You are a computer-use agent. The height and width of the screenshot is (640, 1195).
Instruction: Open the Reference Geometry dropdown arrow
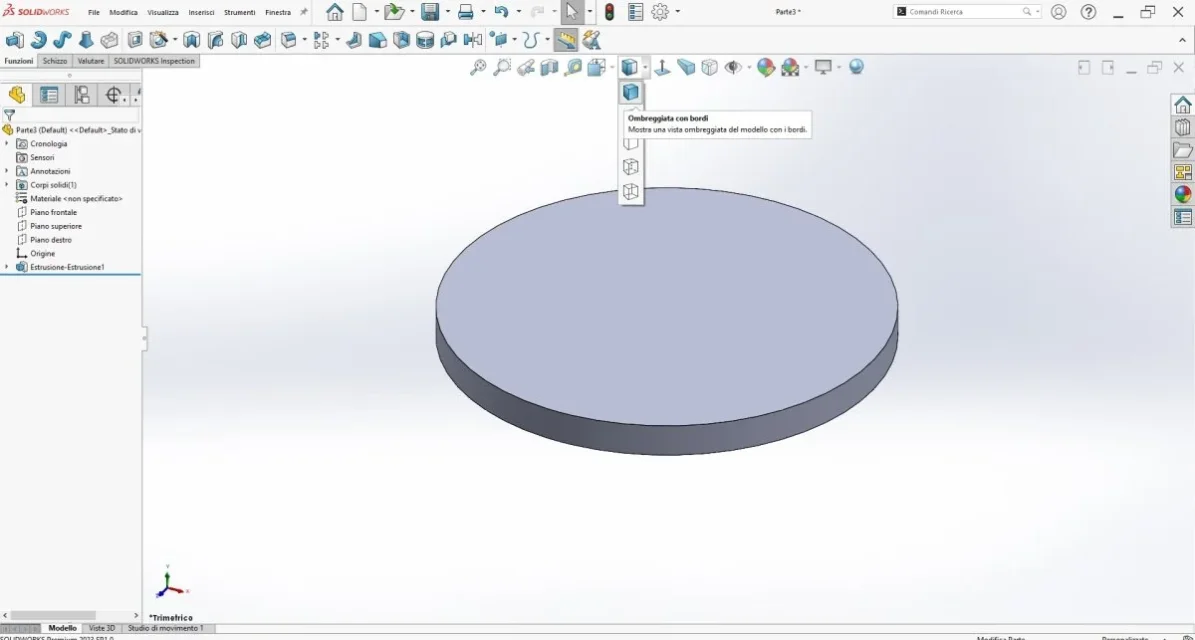coord(514,40)
